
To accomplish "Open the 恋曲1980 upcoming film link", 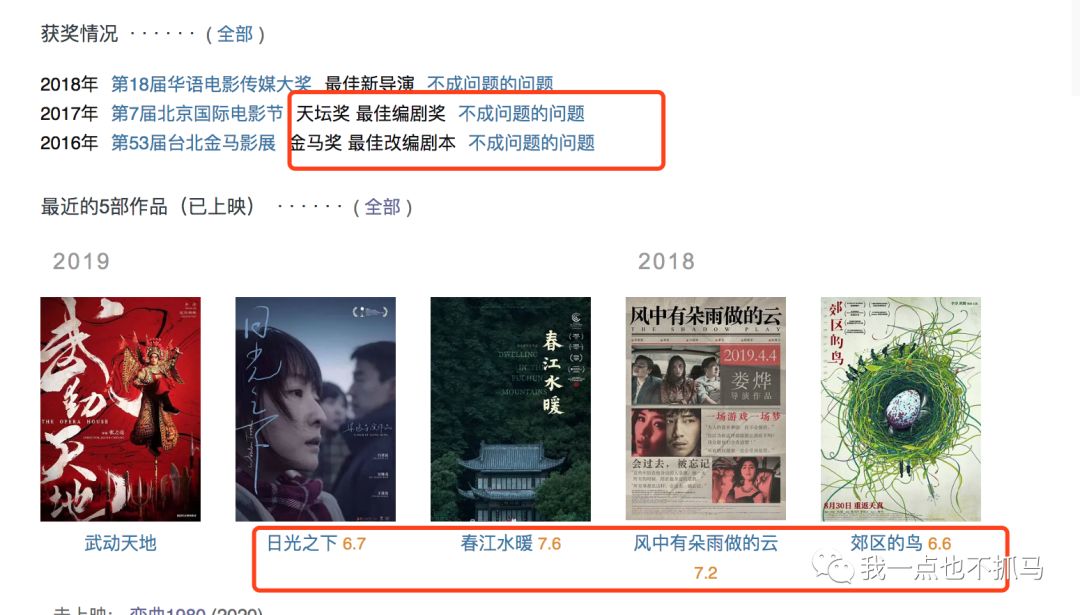I will coord(167,611).
